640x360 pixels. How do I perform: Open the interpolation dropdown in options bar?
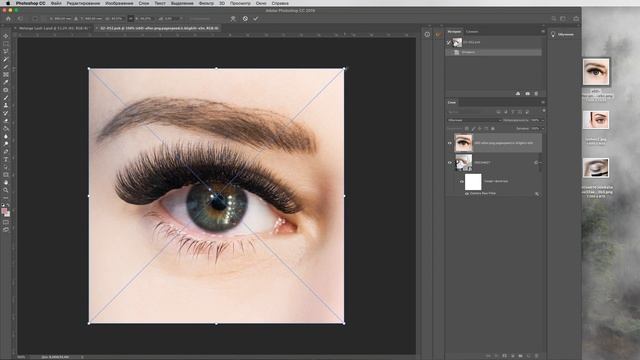[x=200, y=19]
